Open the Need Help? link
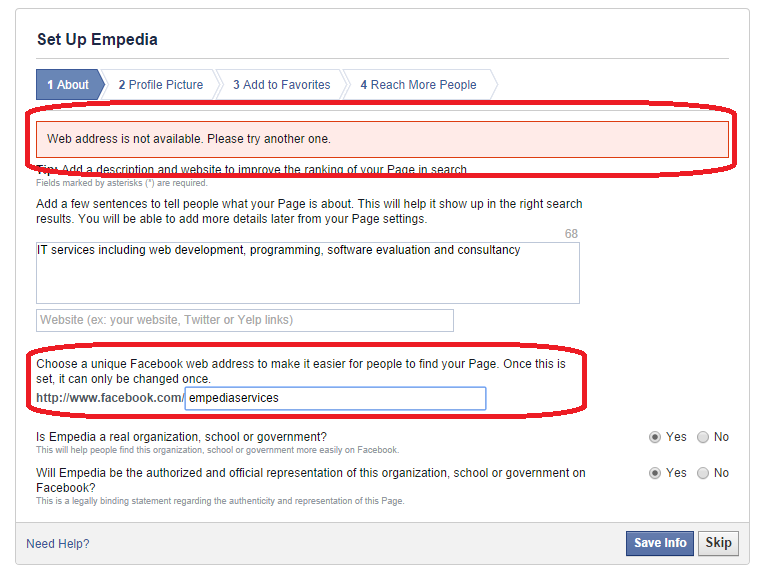Screen dimensions: 777x584 (58, 544)
